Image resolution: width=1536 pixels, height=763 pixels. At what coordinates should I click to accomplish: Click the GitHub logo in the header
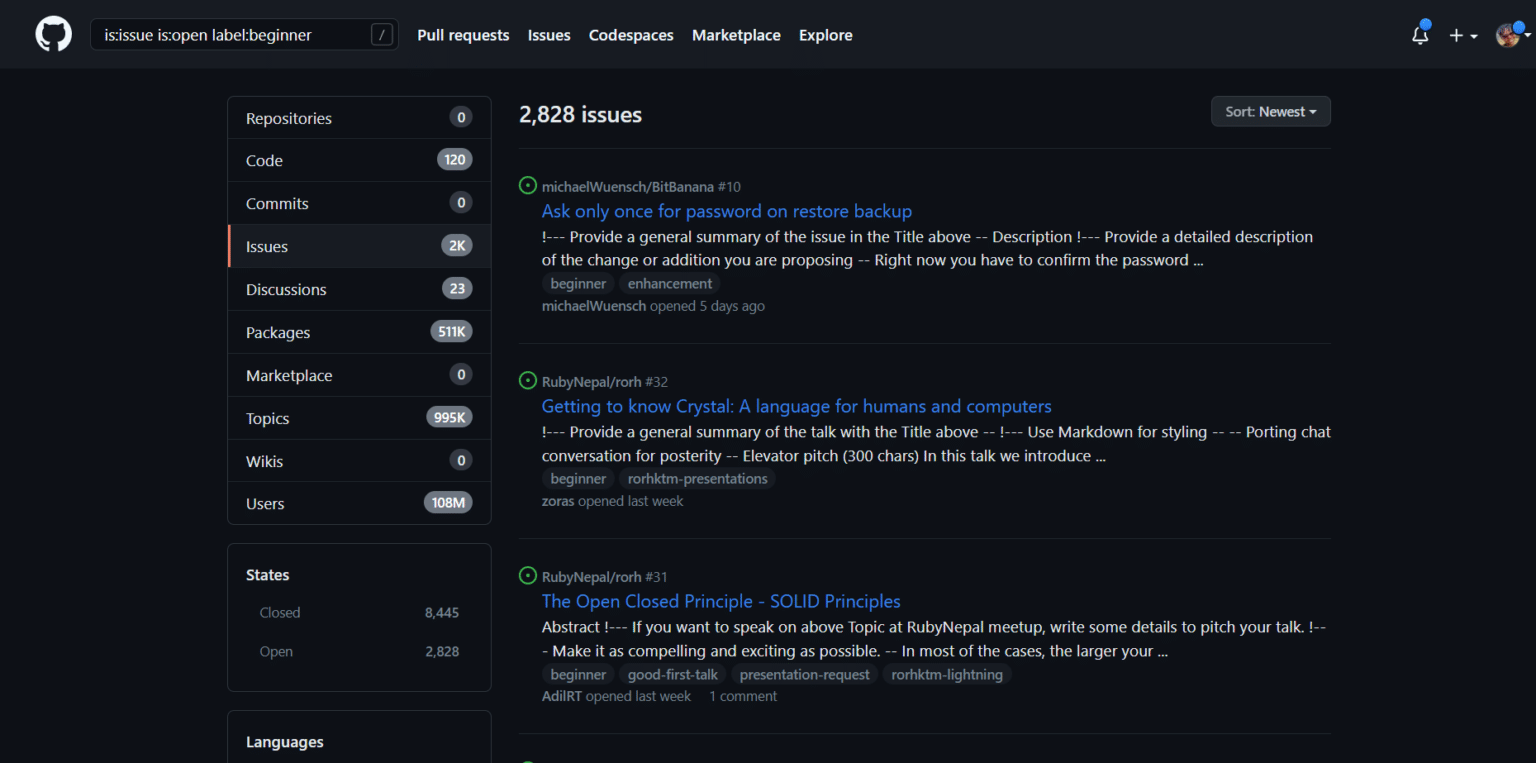click(52, 33)
